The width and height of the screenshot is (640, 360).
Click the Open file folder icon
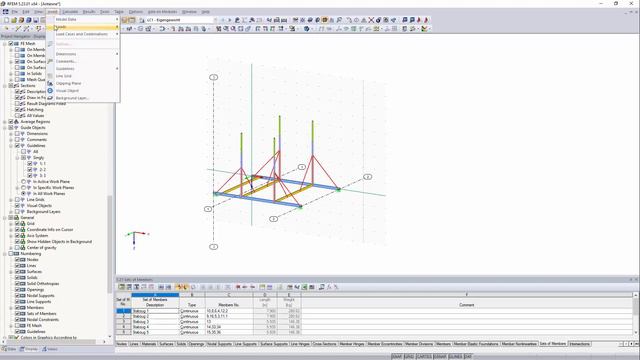13,20
